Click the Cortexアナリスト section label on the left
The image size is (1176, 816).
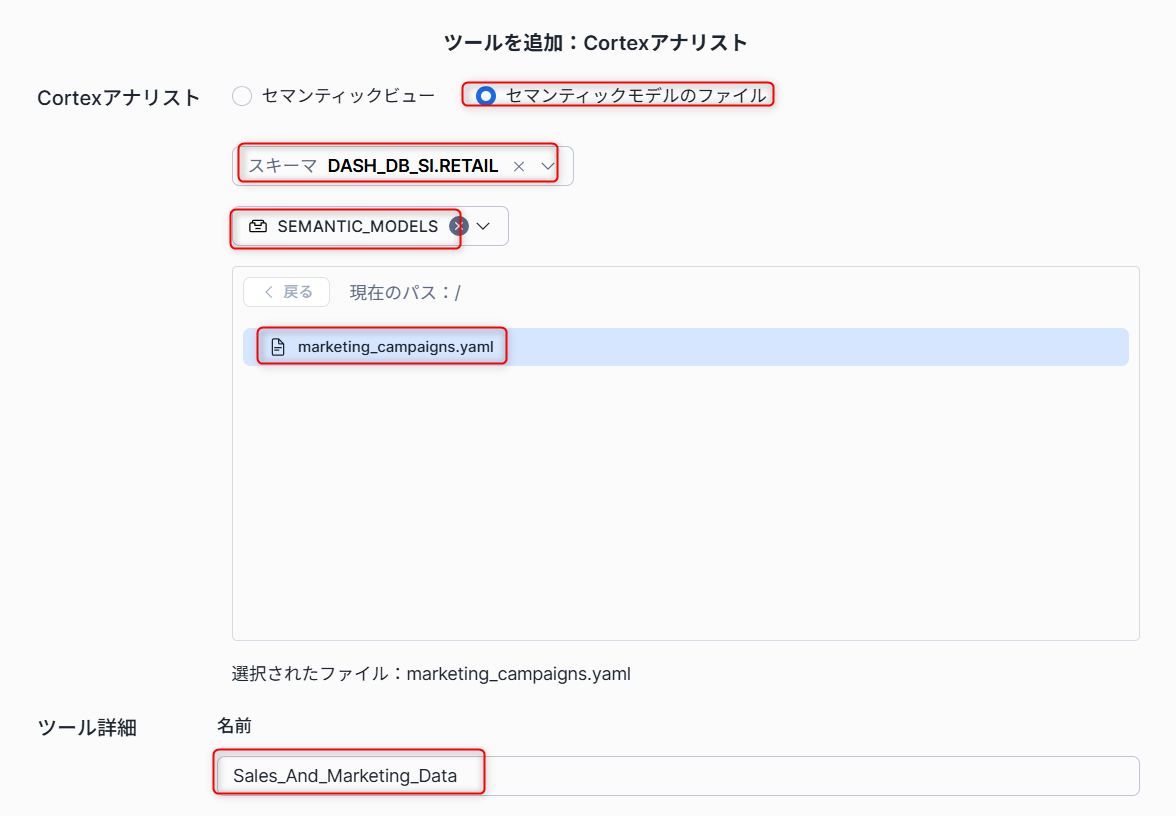click(118, 97)
